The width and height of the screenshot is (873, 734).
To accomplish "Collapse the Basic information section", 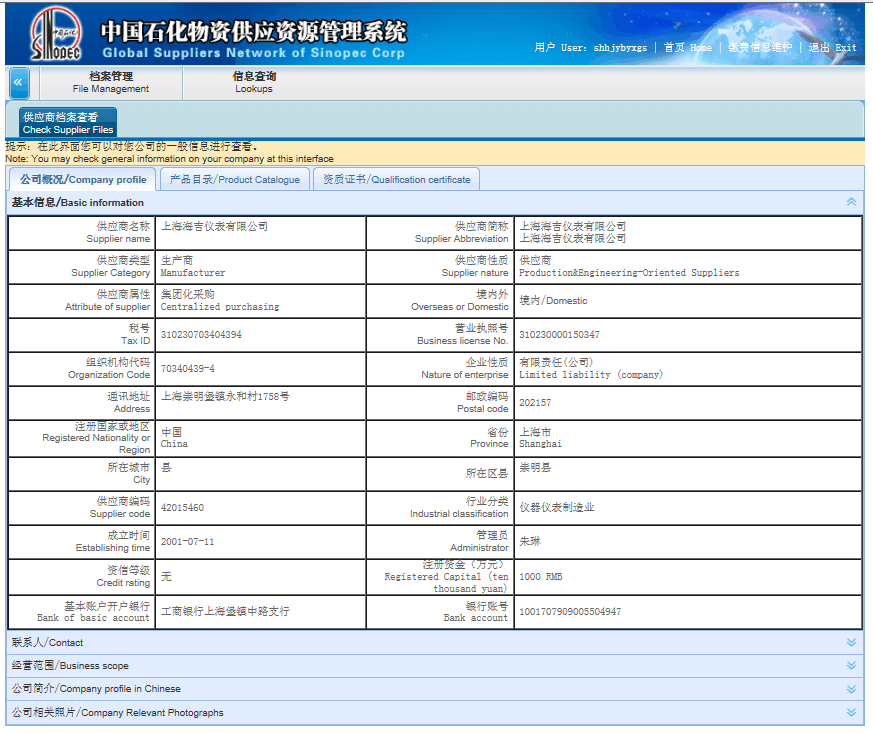I will [851, 202].
